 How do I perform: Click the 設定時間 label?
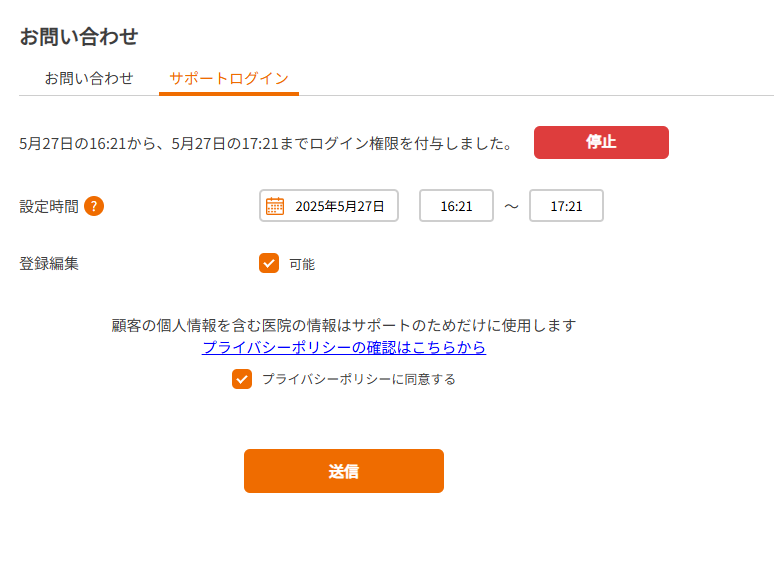(x=49, y=206)
